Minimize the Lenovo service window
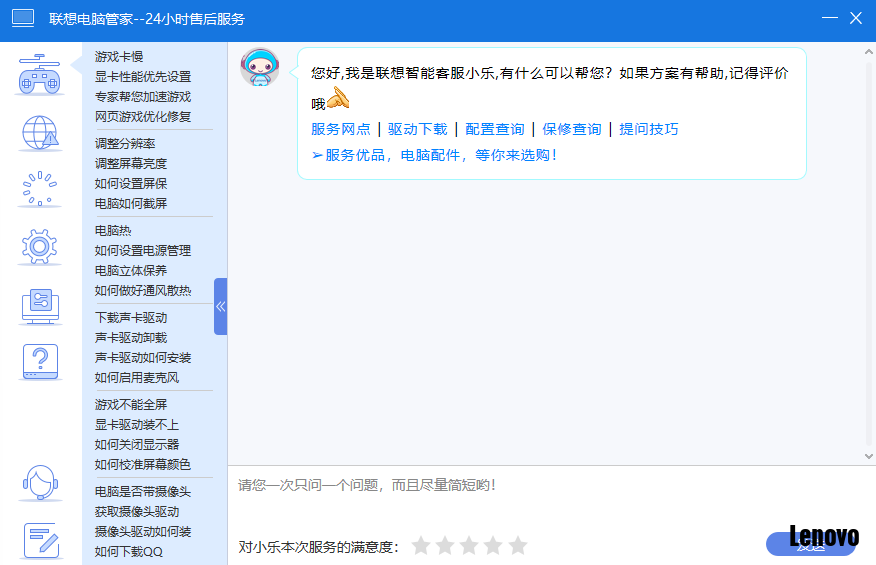 click(830, 18)
